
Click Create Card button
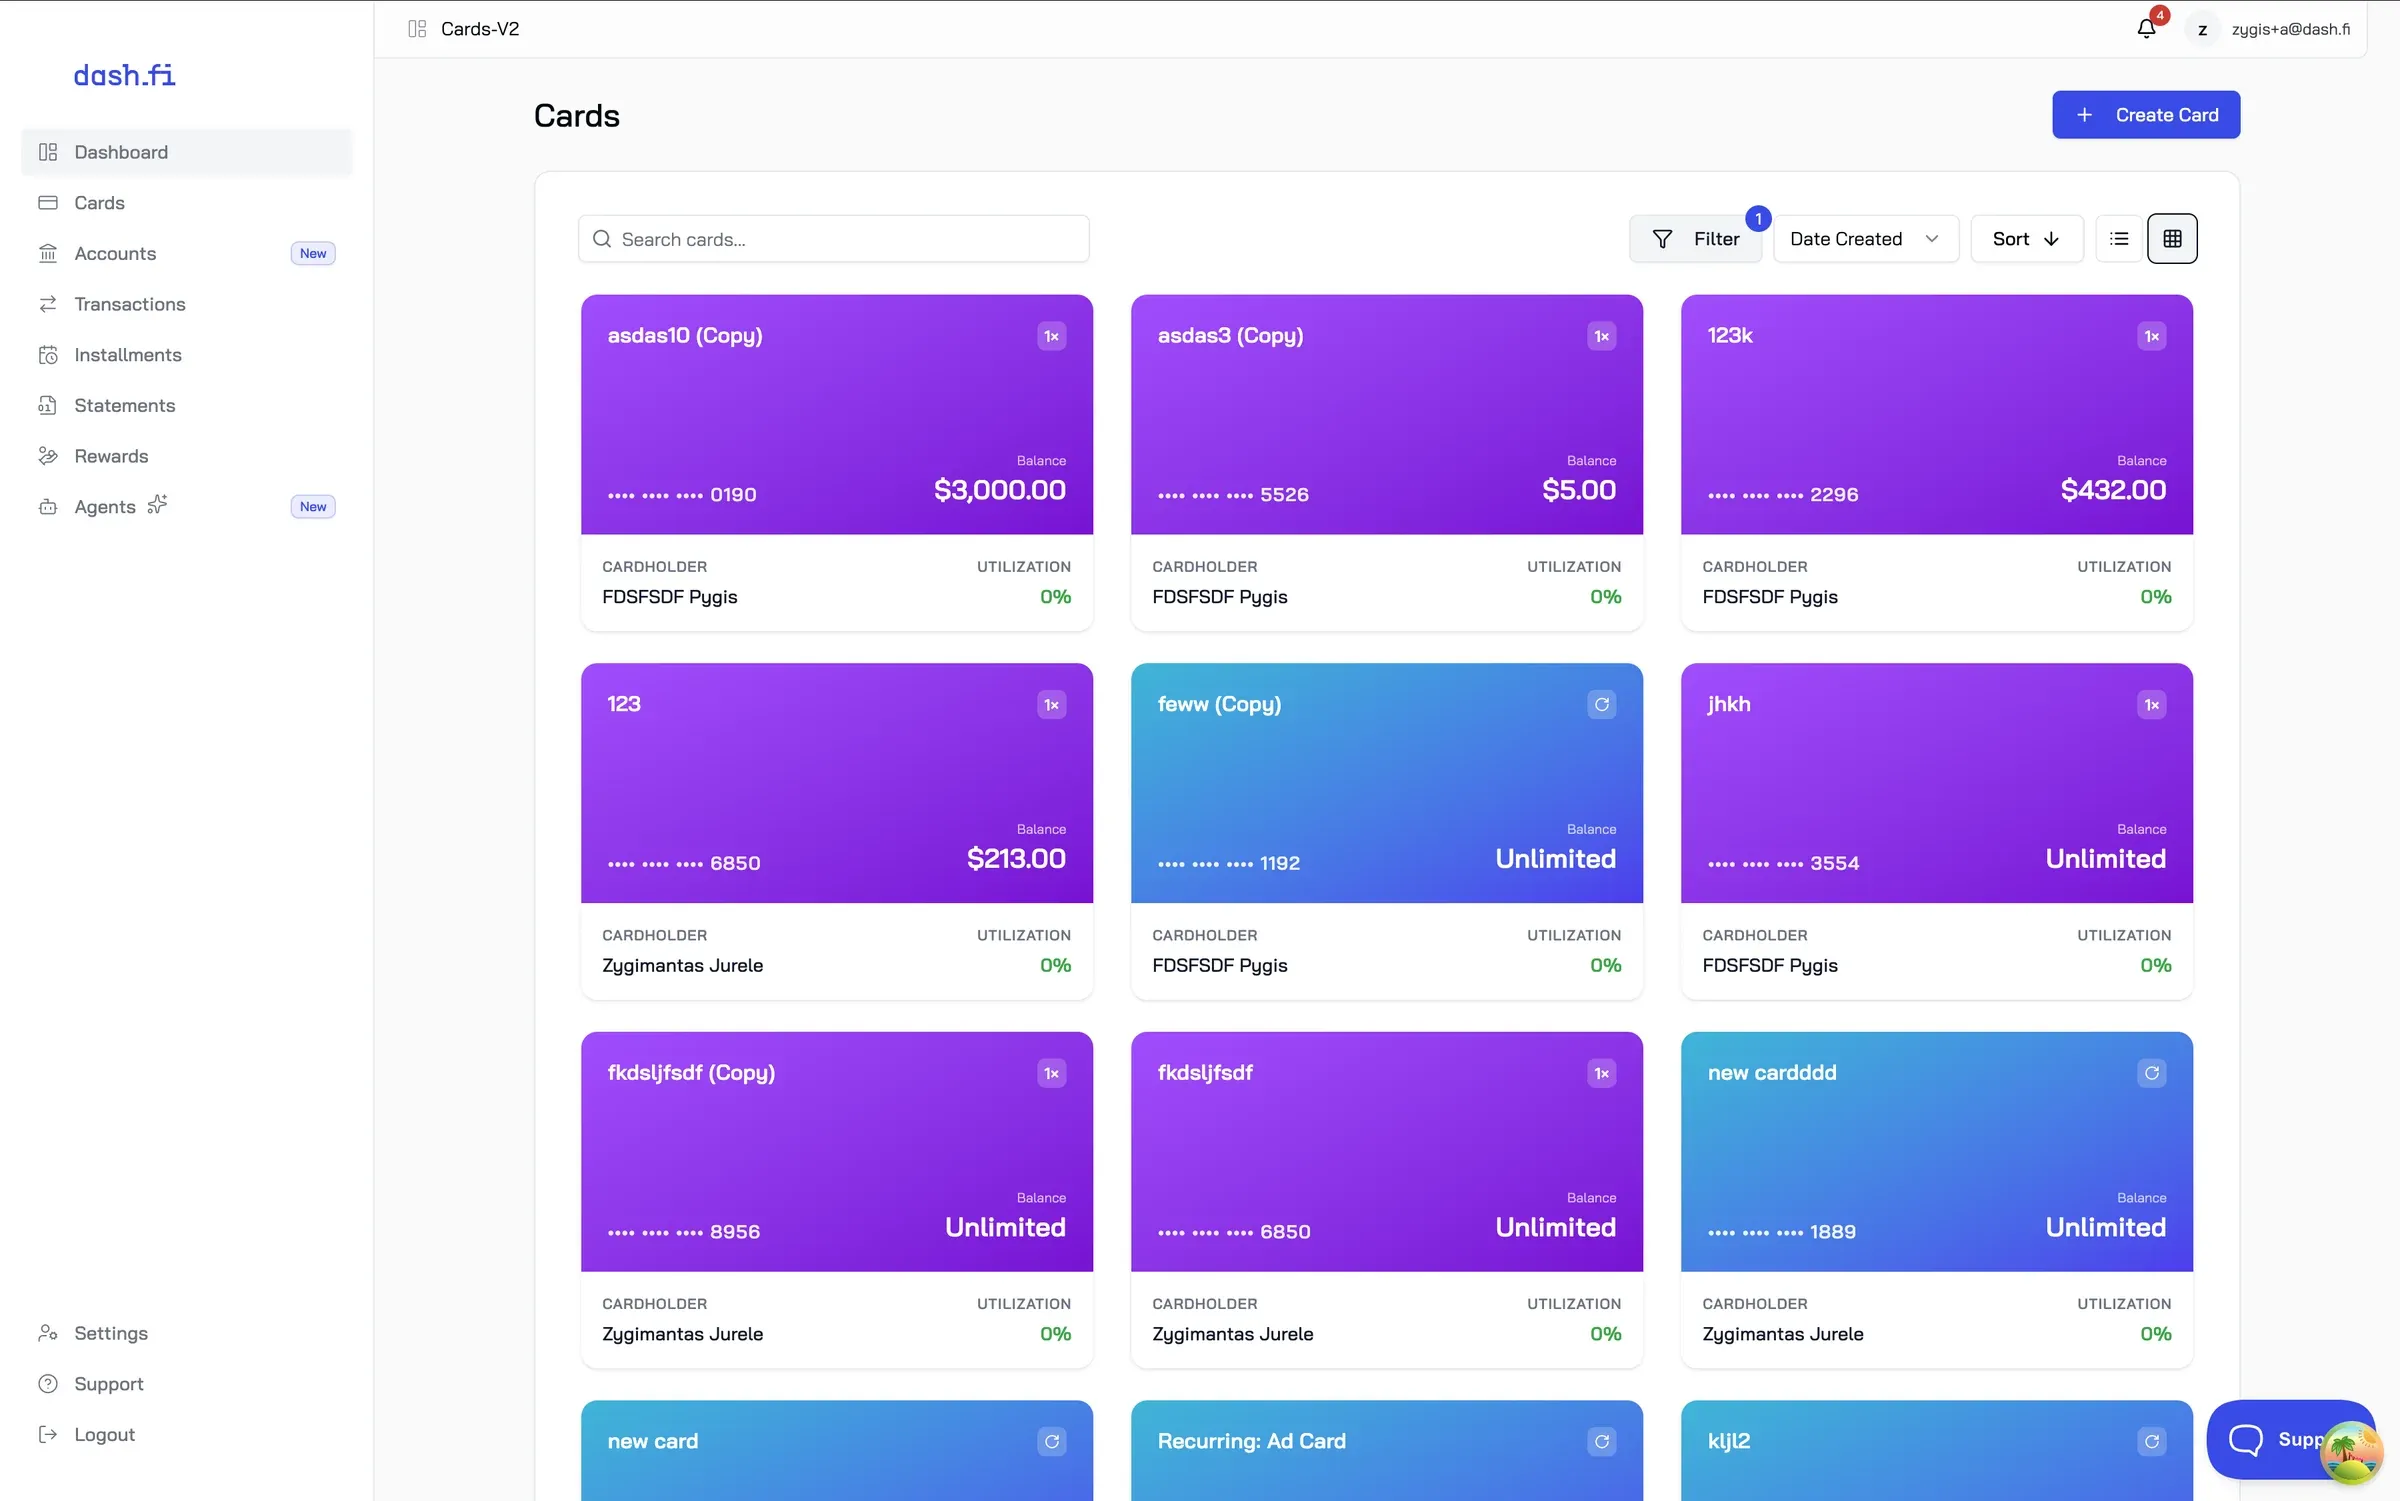[x=2146, y=115]
